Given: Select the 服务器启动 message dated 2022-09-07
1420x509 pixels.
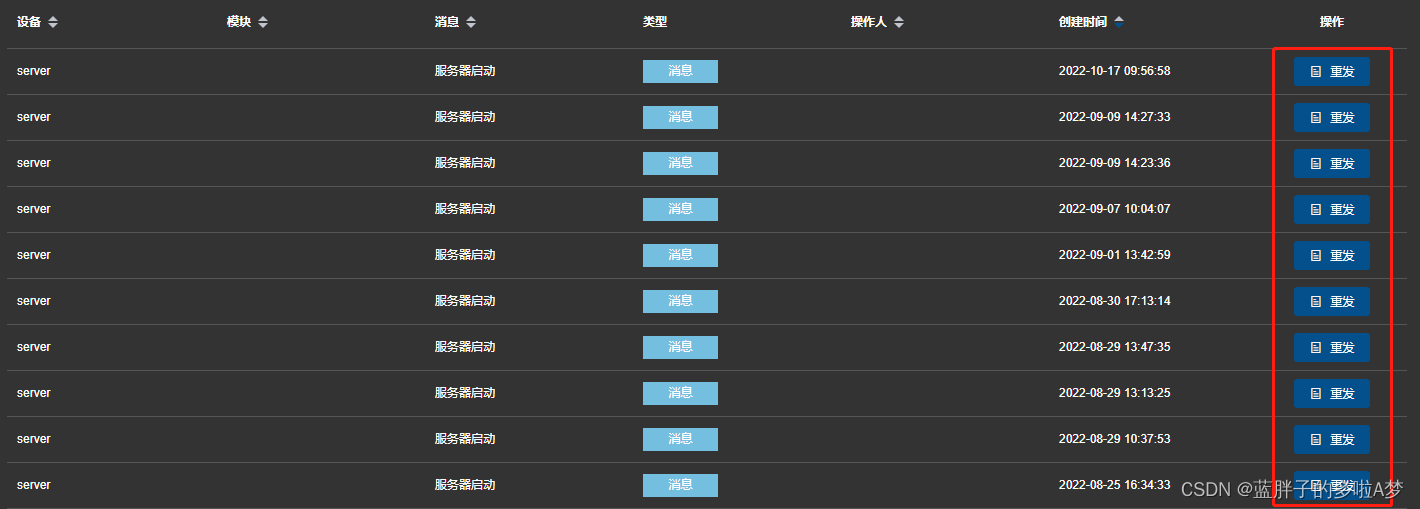Looking at the screenshot, I should (465, 209).
